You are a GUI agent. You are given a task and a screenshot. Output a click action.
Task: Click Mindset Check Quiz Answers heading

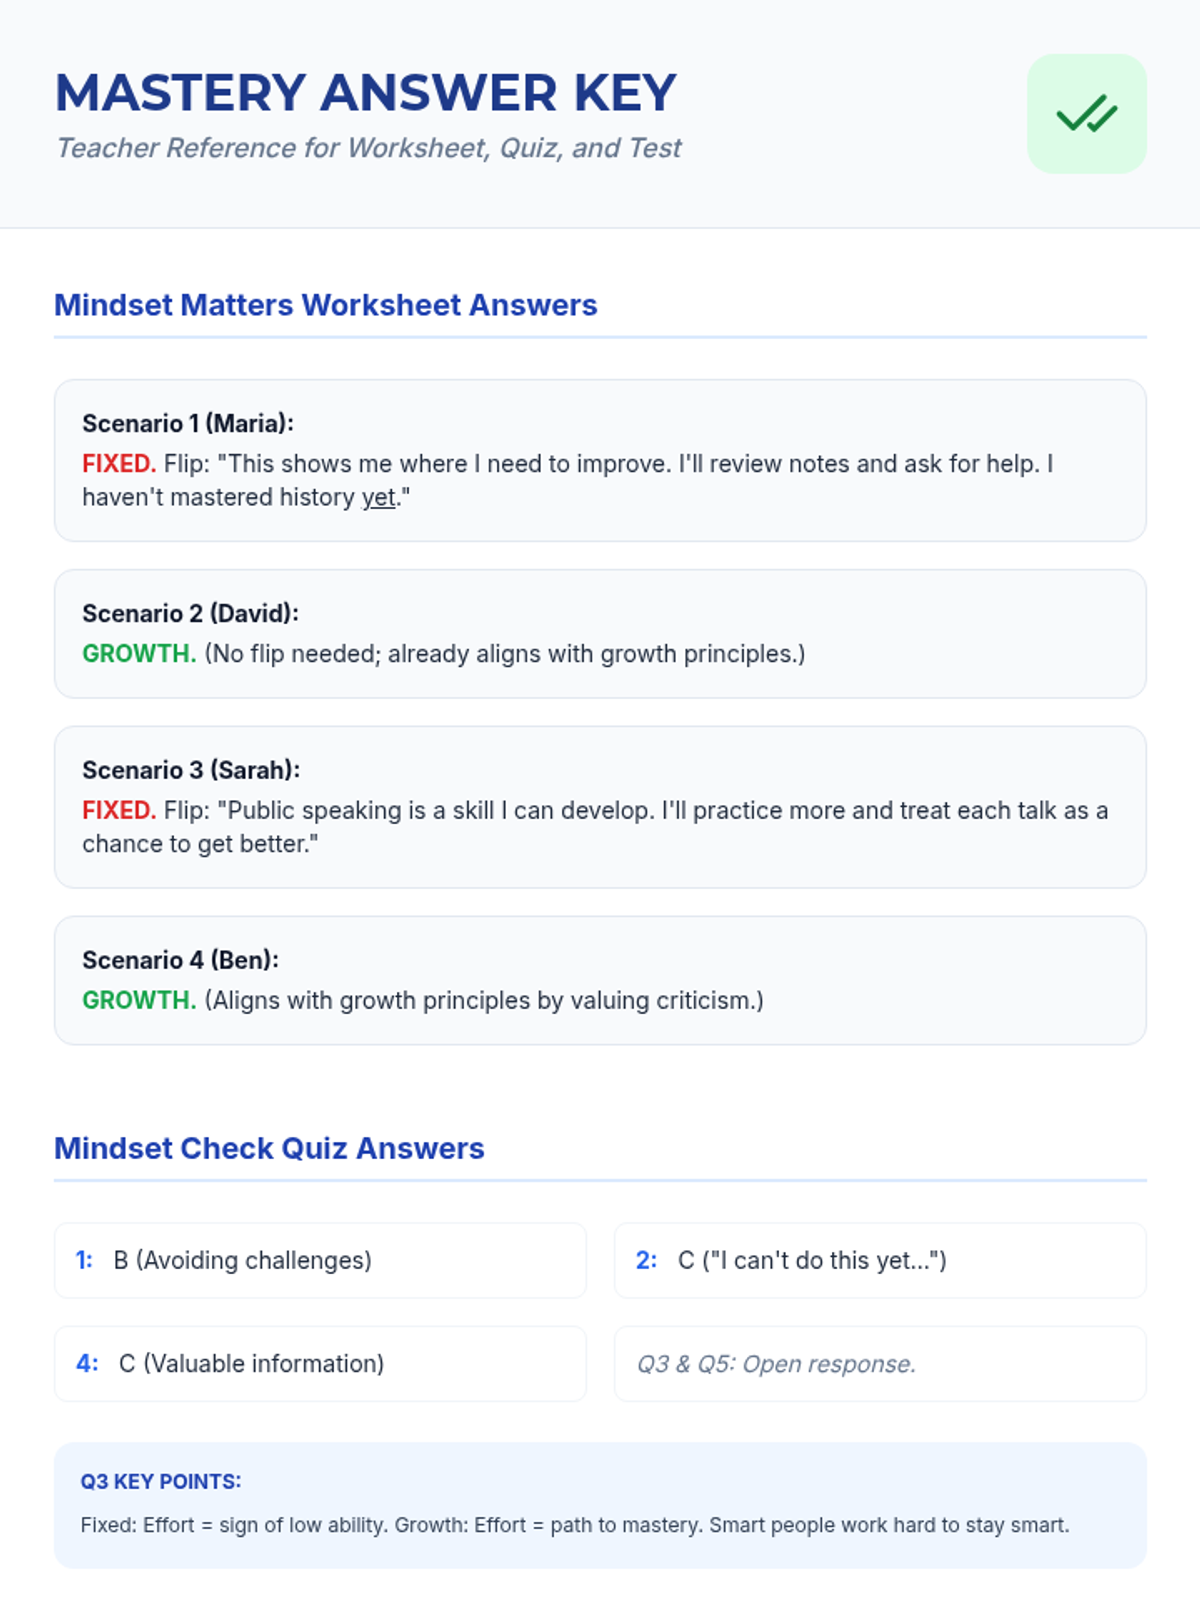[269, 1148]
